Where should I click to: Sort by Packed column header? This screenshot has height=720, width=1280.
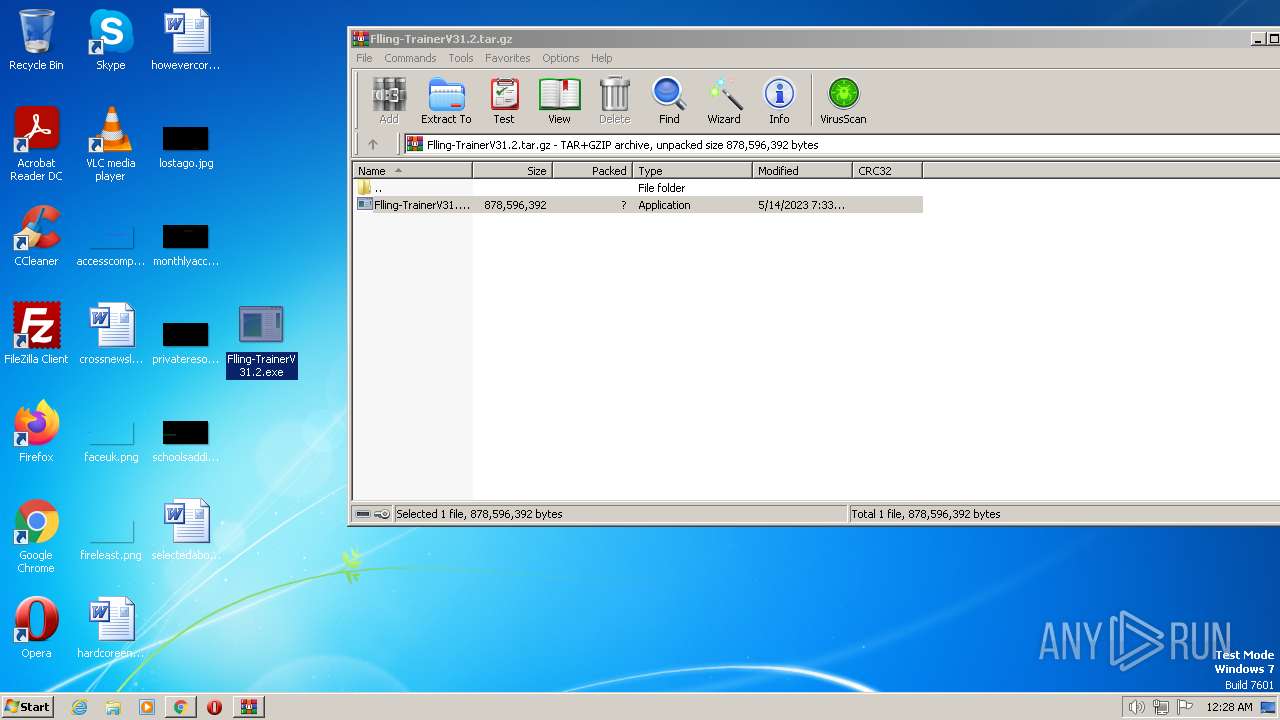pyautogui.click(x=593, y=171)
